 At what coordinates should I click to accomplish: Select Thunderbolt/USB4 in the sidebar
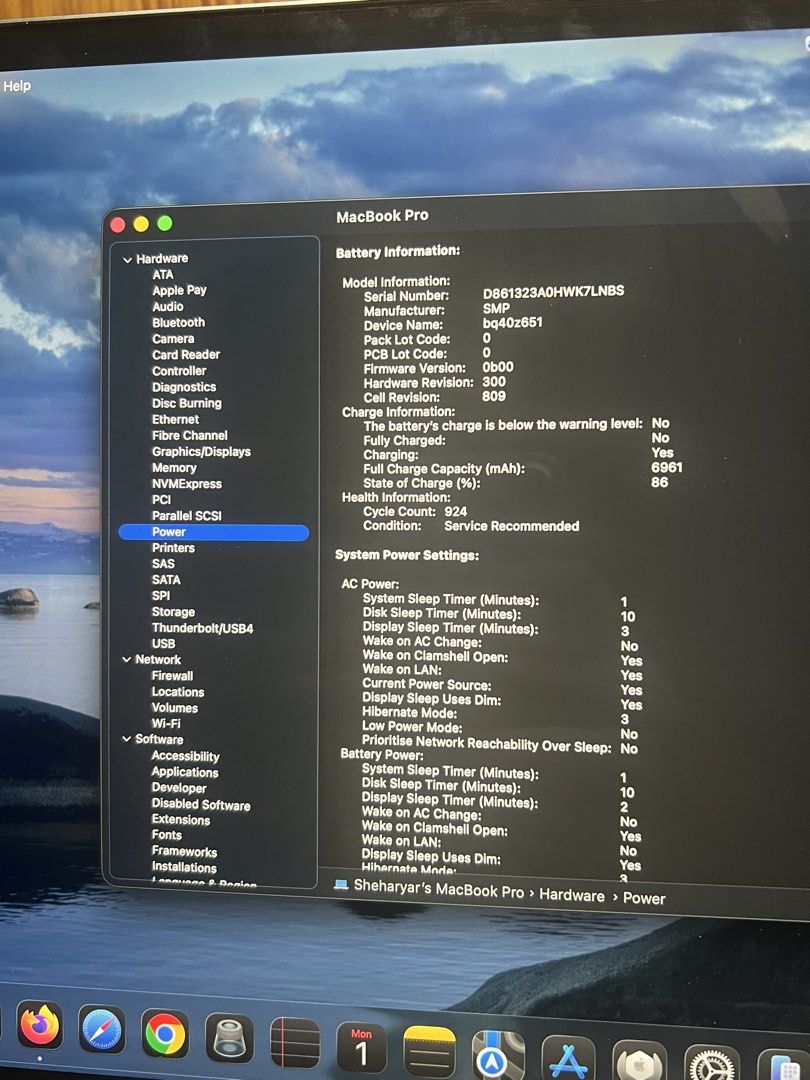point(202,628)
